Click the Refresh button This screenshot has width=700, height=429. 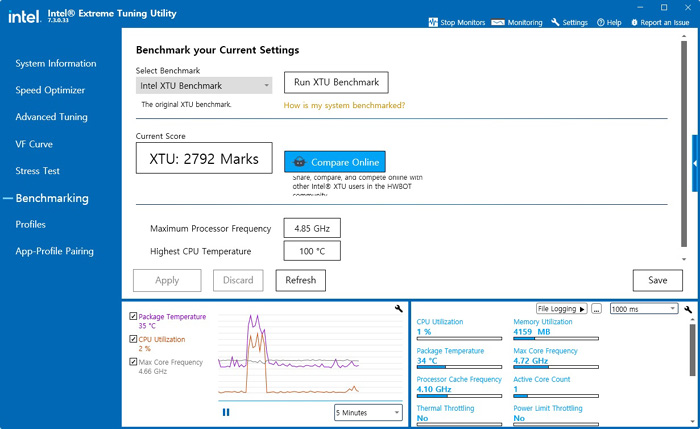300,280
